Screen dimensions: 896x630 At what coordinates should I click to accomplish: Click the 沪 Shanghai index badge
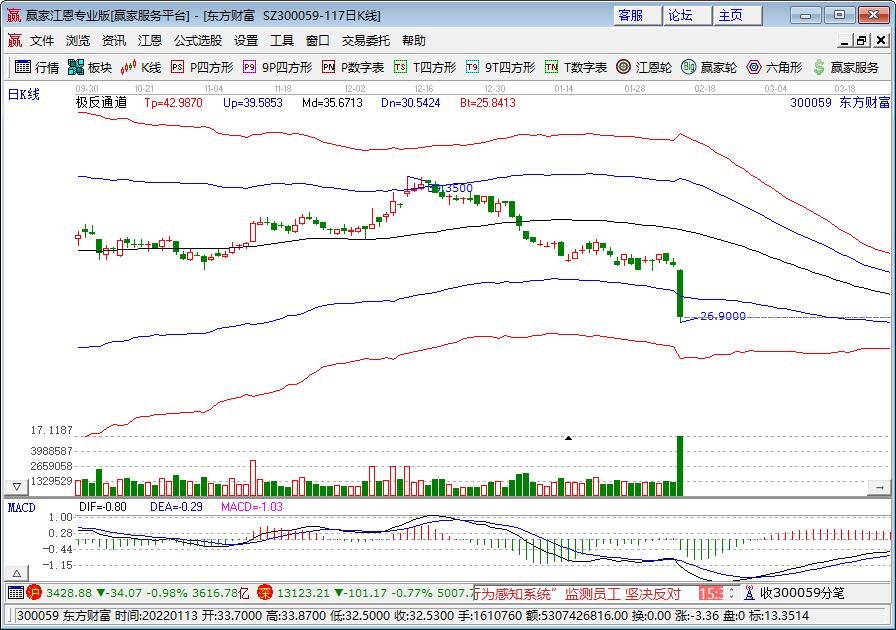pyautogui.click(x=34, y=593)
